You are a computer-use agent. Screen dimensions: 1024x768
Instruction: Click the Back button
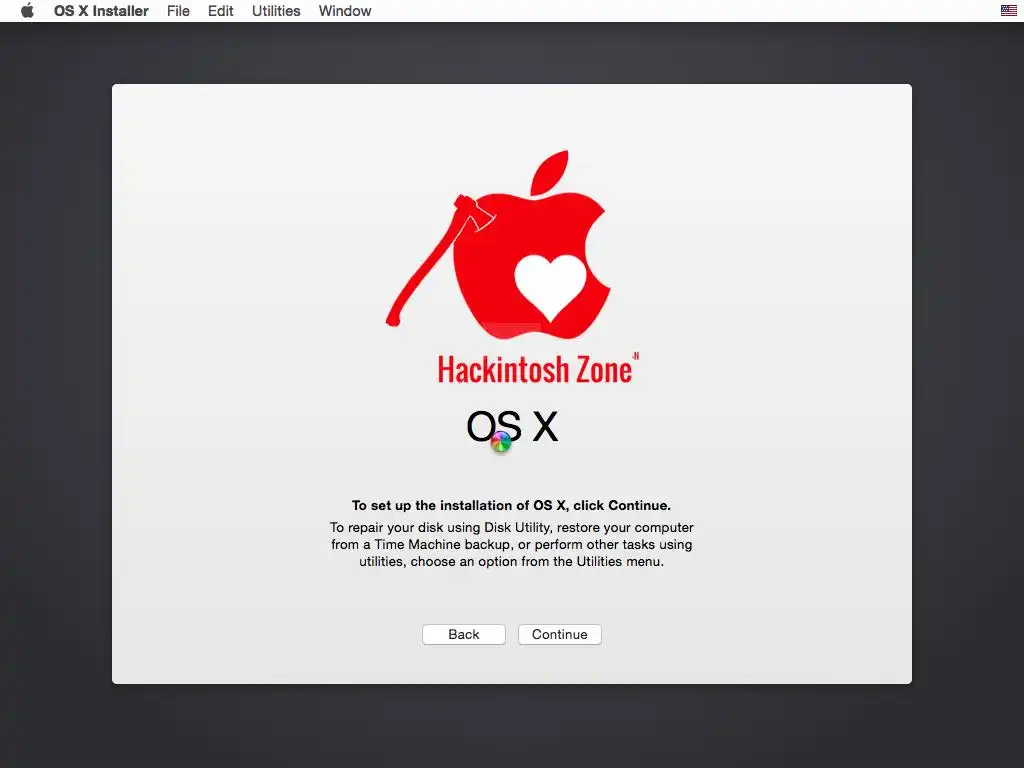coord(464,634)
